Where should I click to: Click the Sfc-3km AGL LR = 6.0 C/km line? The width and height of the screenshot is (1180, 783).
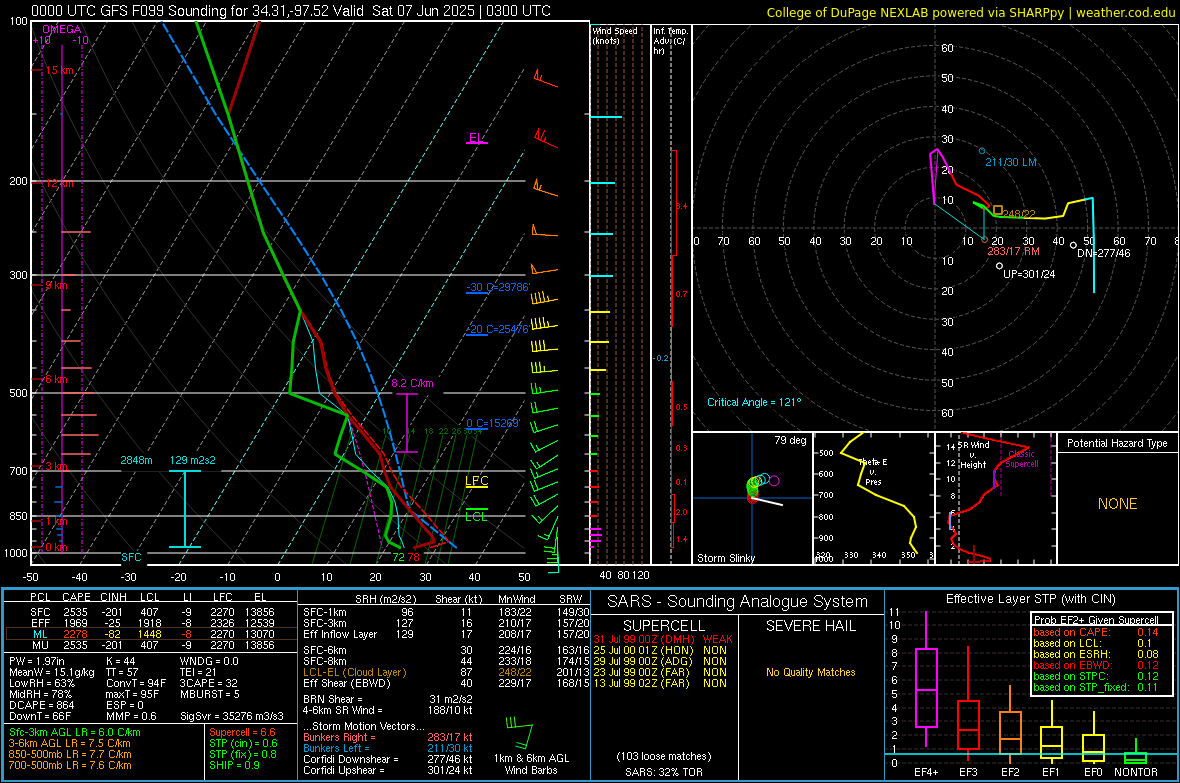(x=75, y=732)
